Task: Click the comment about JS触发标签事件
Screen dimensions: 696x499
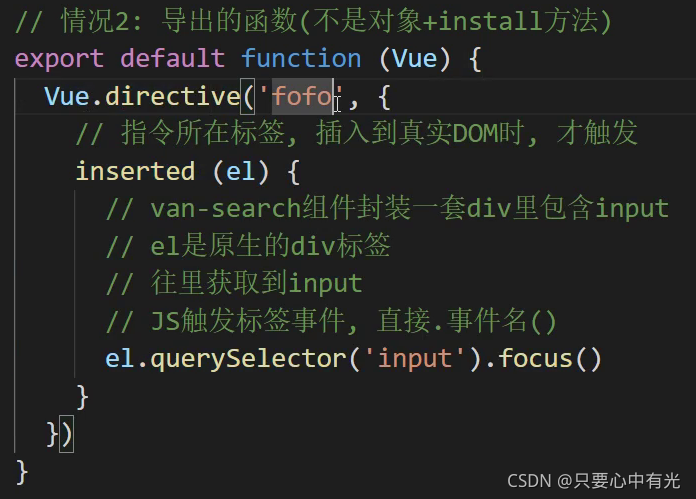Action: click(x=331, y=321)
